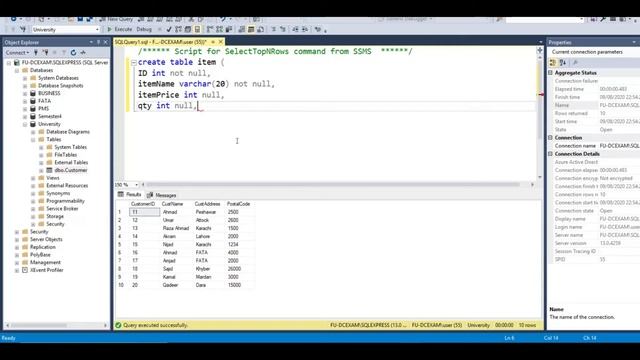Select cell containing Raza Ahmad
This screenshot has height=360, width=640.
point(176,228)
